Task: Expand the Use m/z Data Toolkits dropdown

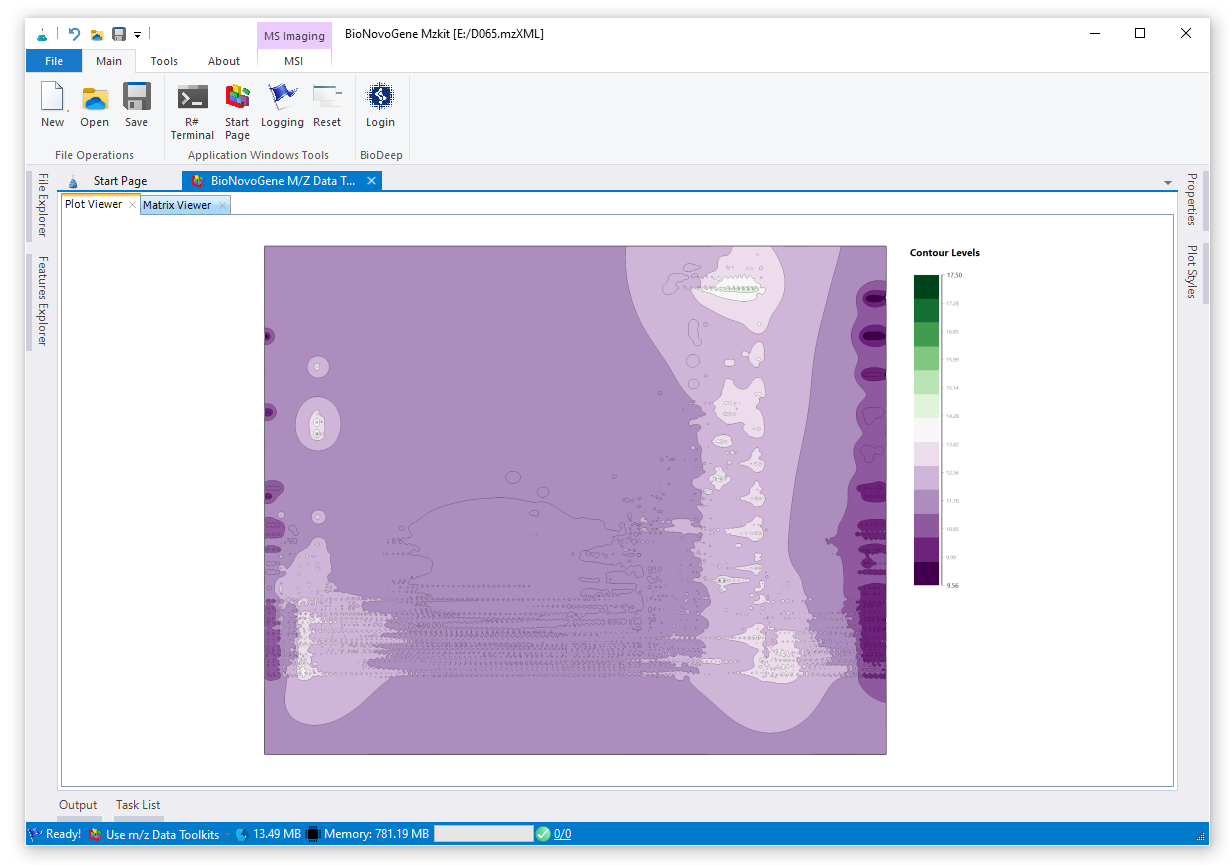Action: [x=227, y=834]
